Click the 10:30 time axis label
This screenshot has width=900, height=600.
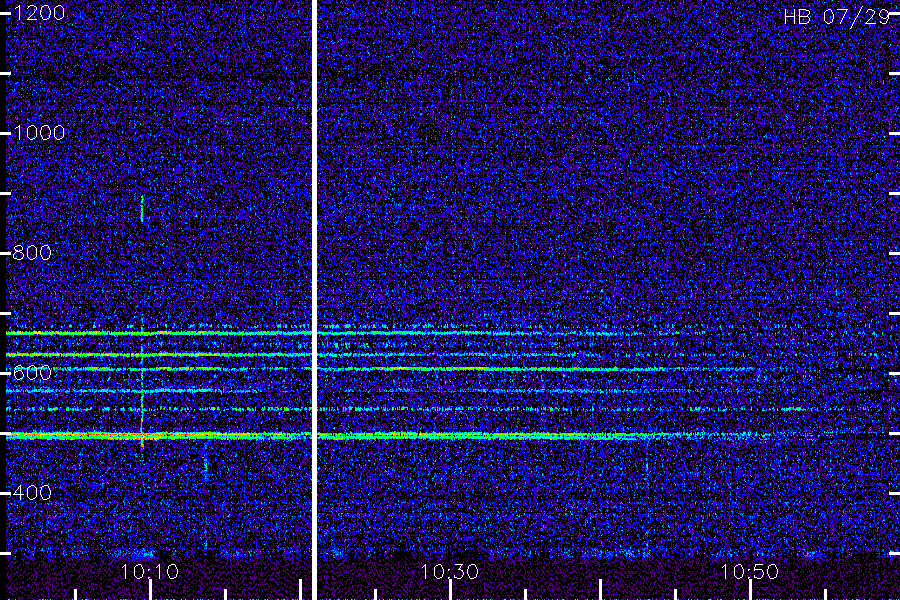pyautogui.click(x=449, y=571)
